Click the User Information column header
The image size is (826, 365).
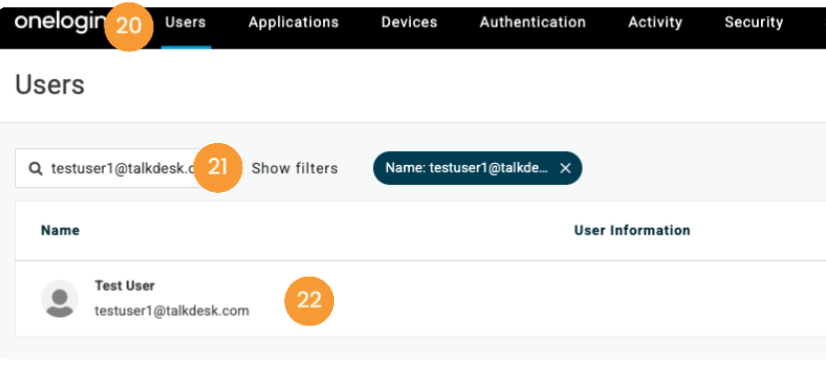coord(632,230)
